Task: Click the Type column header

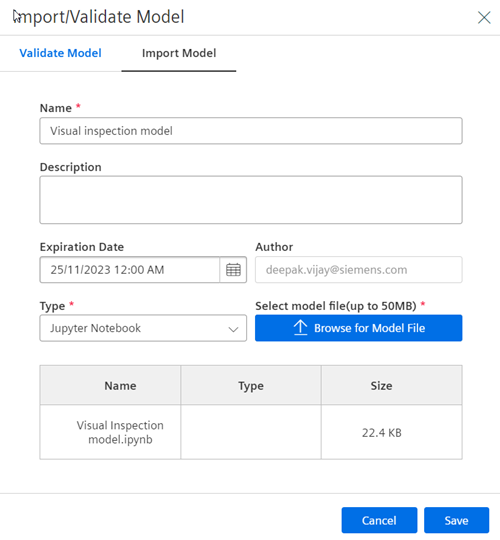Action: 251,385
